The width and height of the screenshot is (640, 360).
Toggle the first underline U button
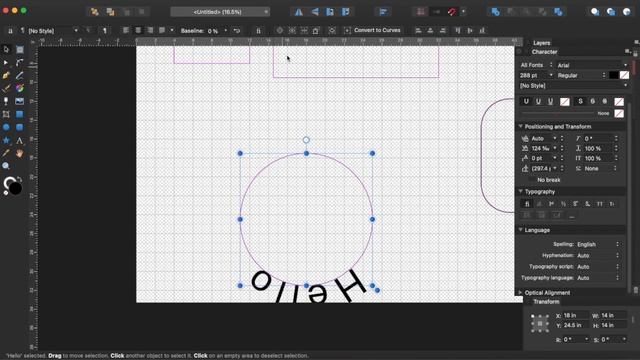[526, 102]
